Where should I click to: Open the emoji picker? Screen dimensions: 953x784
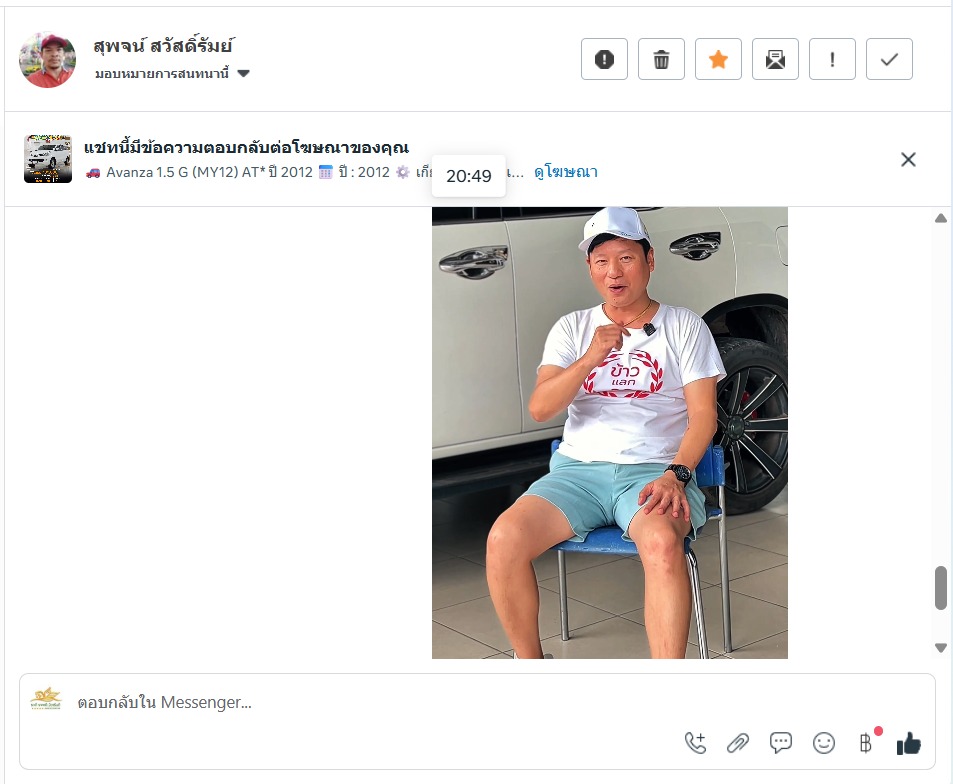coord(824,743)
